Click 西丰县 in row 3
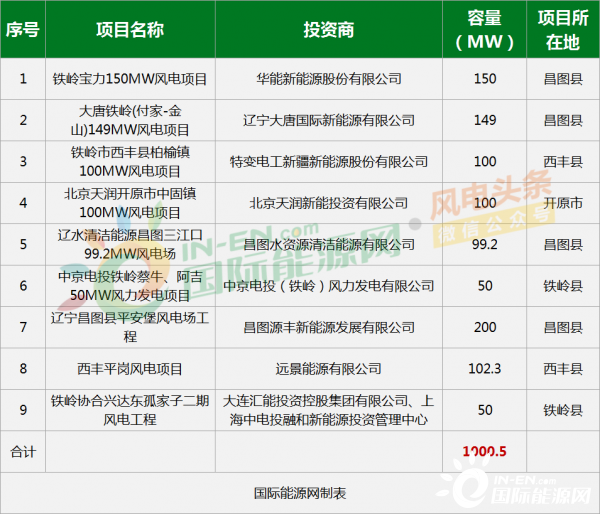This screenshot has width=600, height=514. [x=563, y=162]
